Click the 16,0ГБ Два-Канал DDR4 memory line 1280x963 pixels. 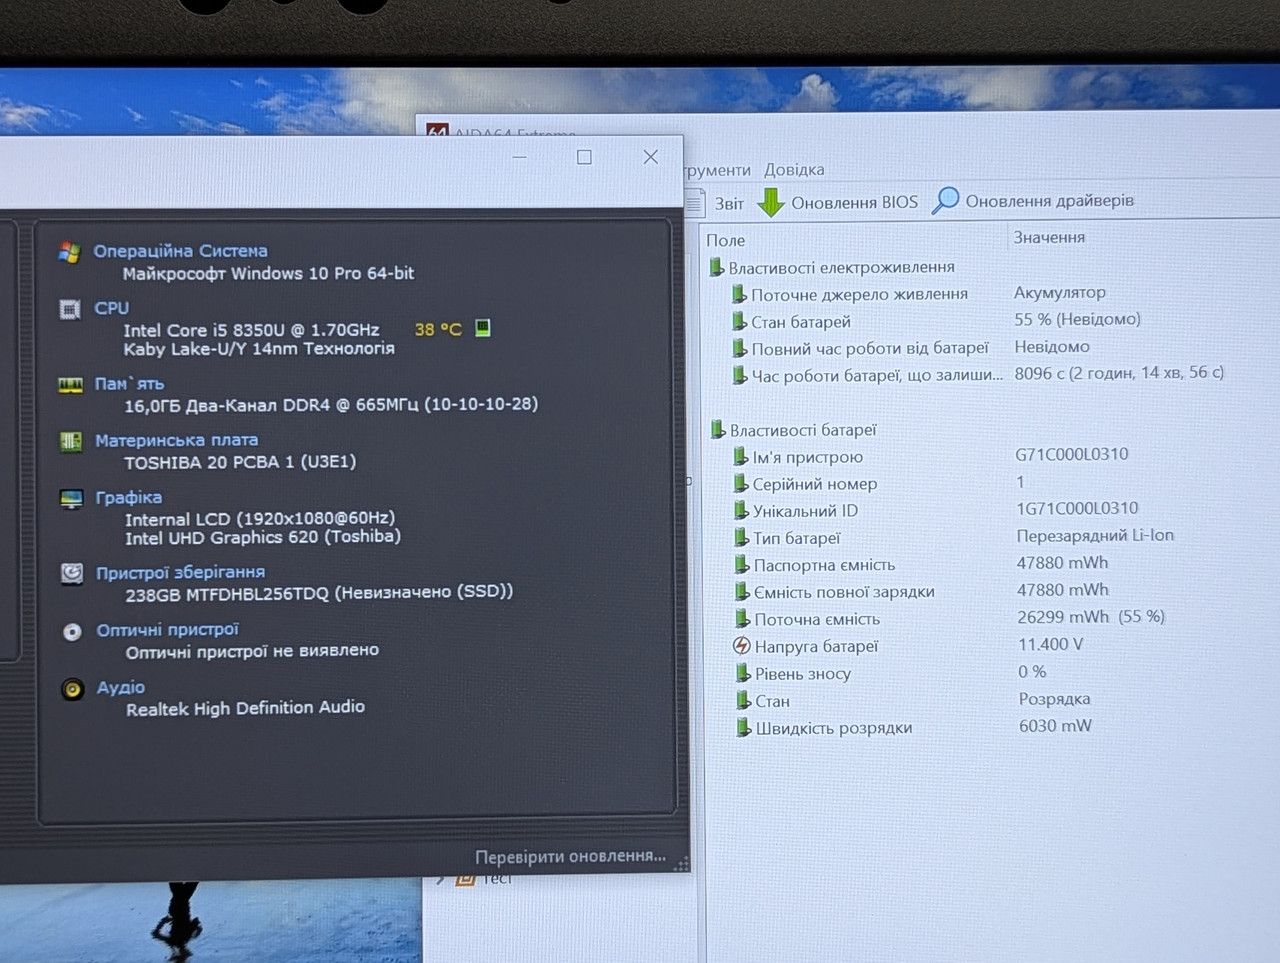pyautogui.click(x=331, y=404)
